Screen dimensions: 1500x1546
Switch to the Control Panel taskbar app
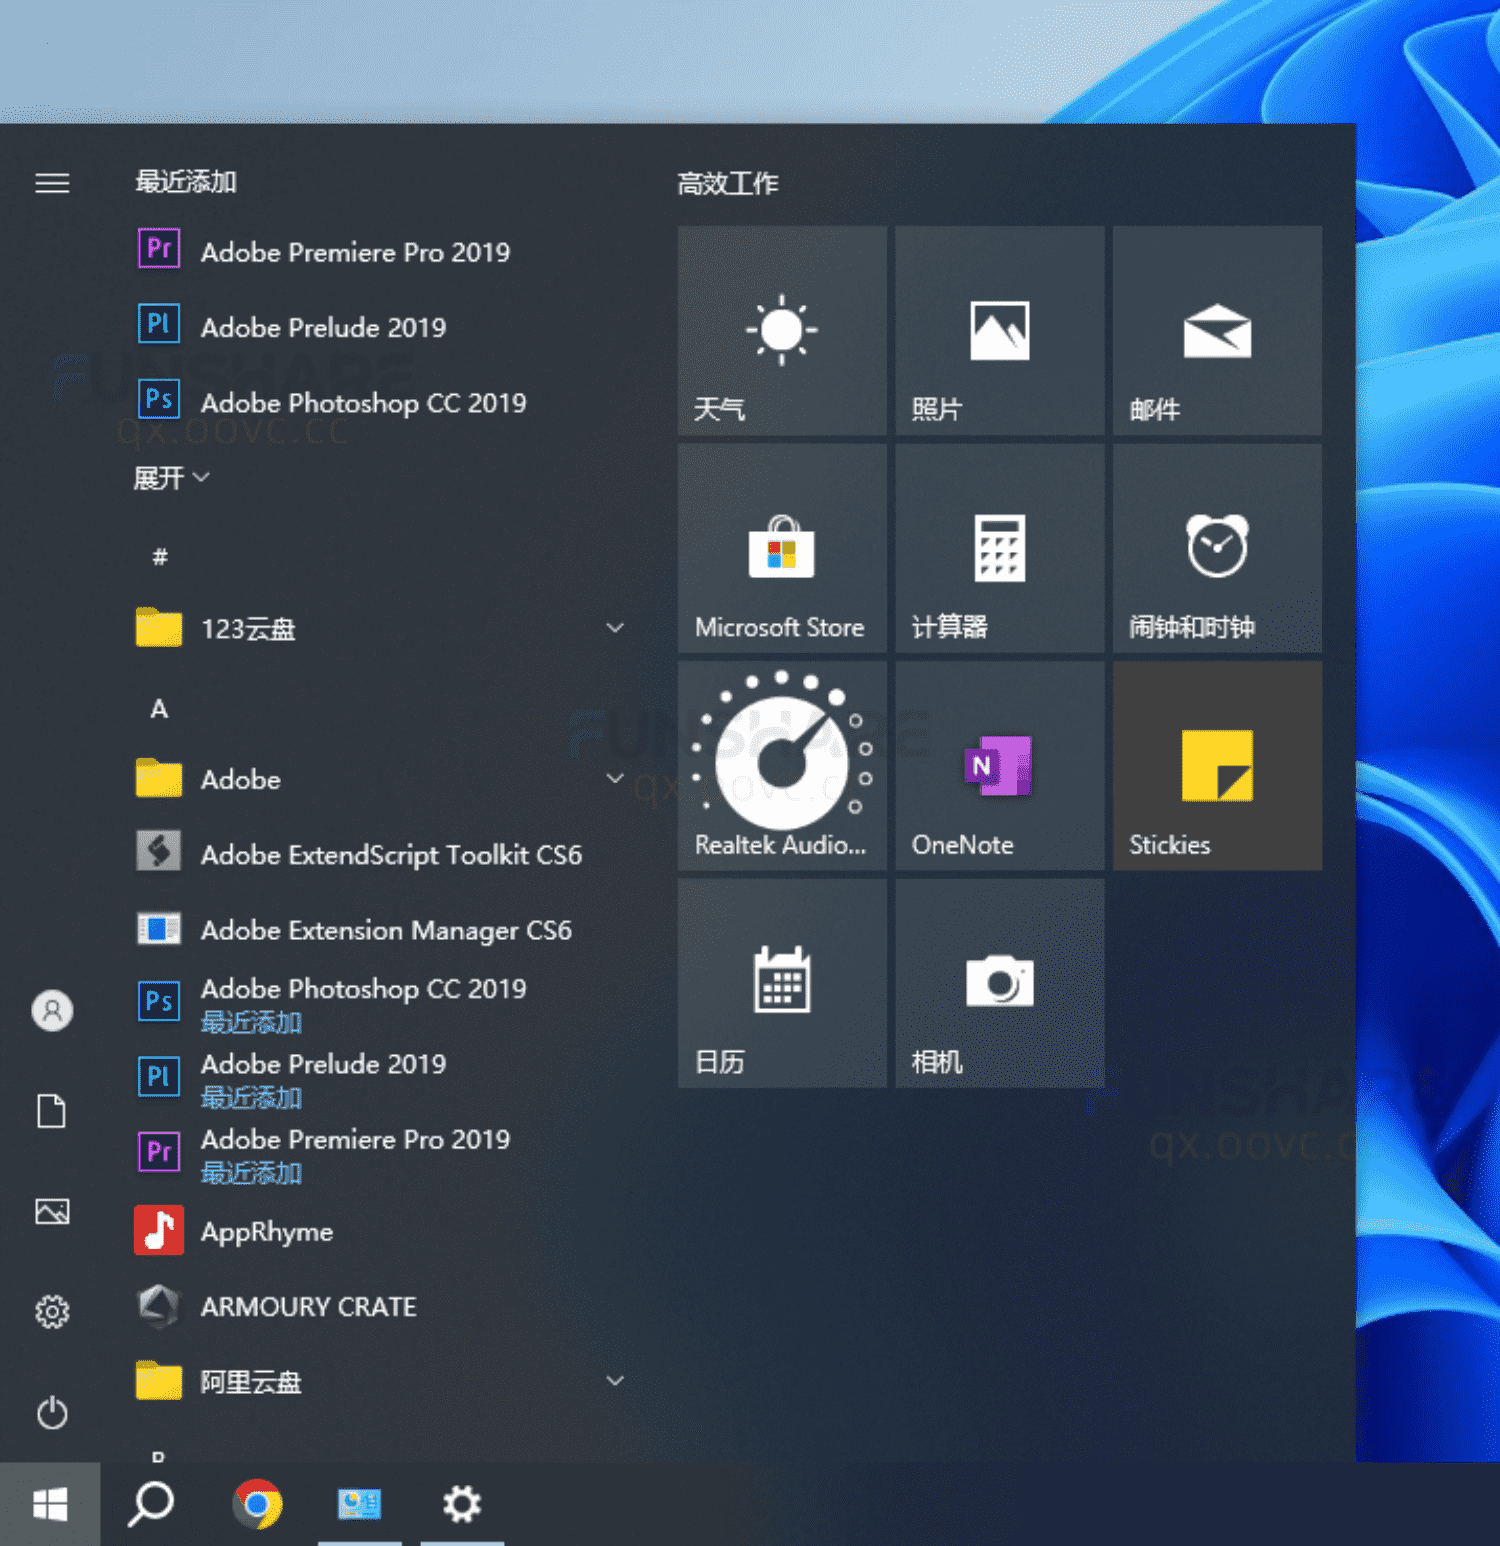[x=359, y=1504]
